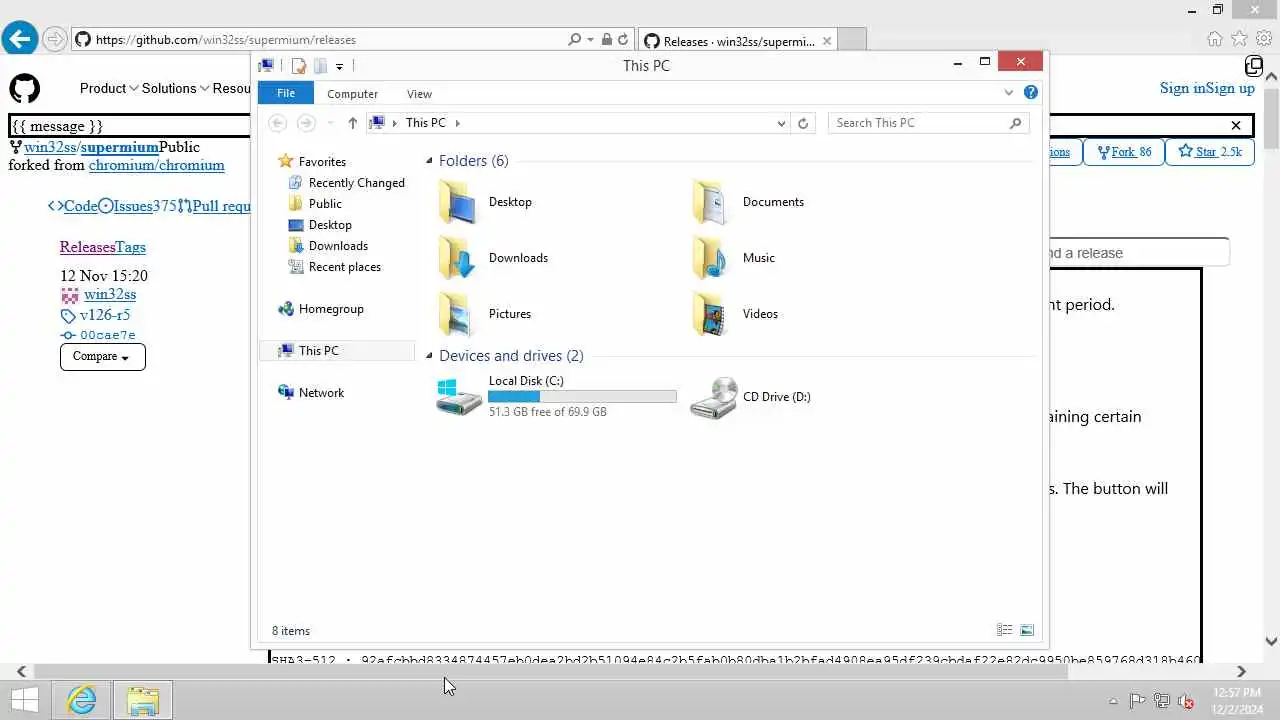This screenshot has width=1280, height=720.
Task: Switch to large icons view in status bar
Action: (x=1026, y=630)
